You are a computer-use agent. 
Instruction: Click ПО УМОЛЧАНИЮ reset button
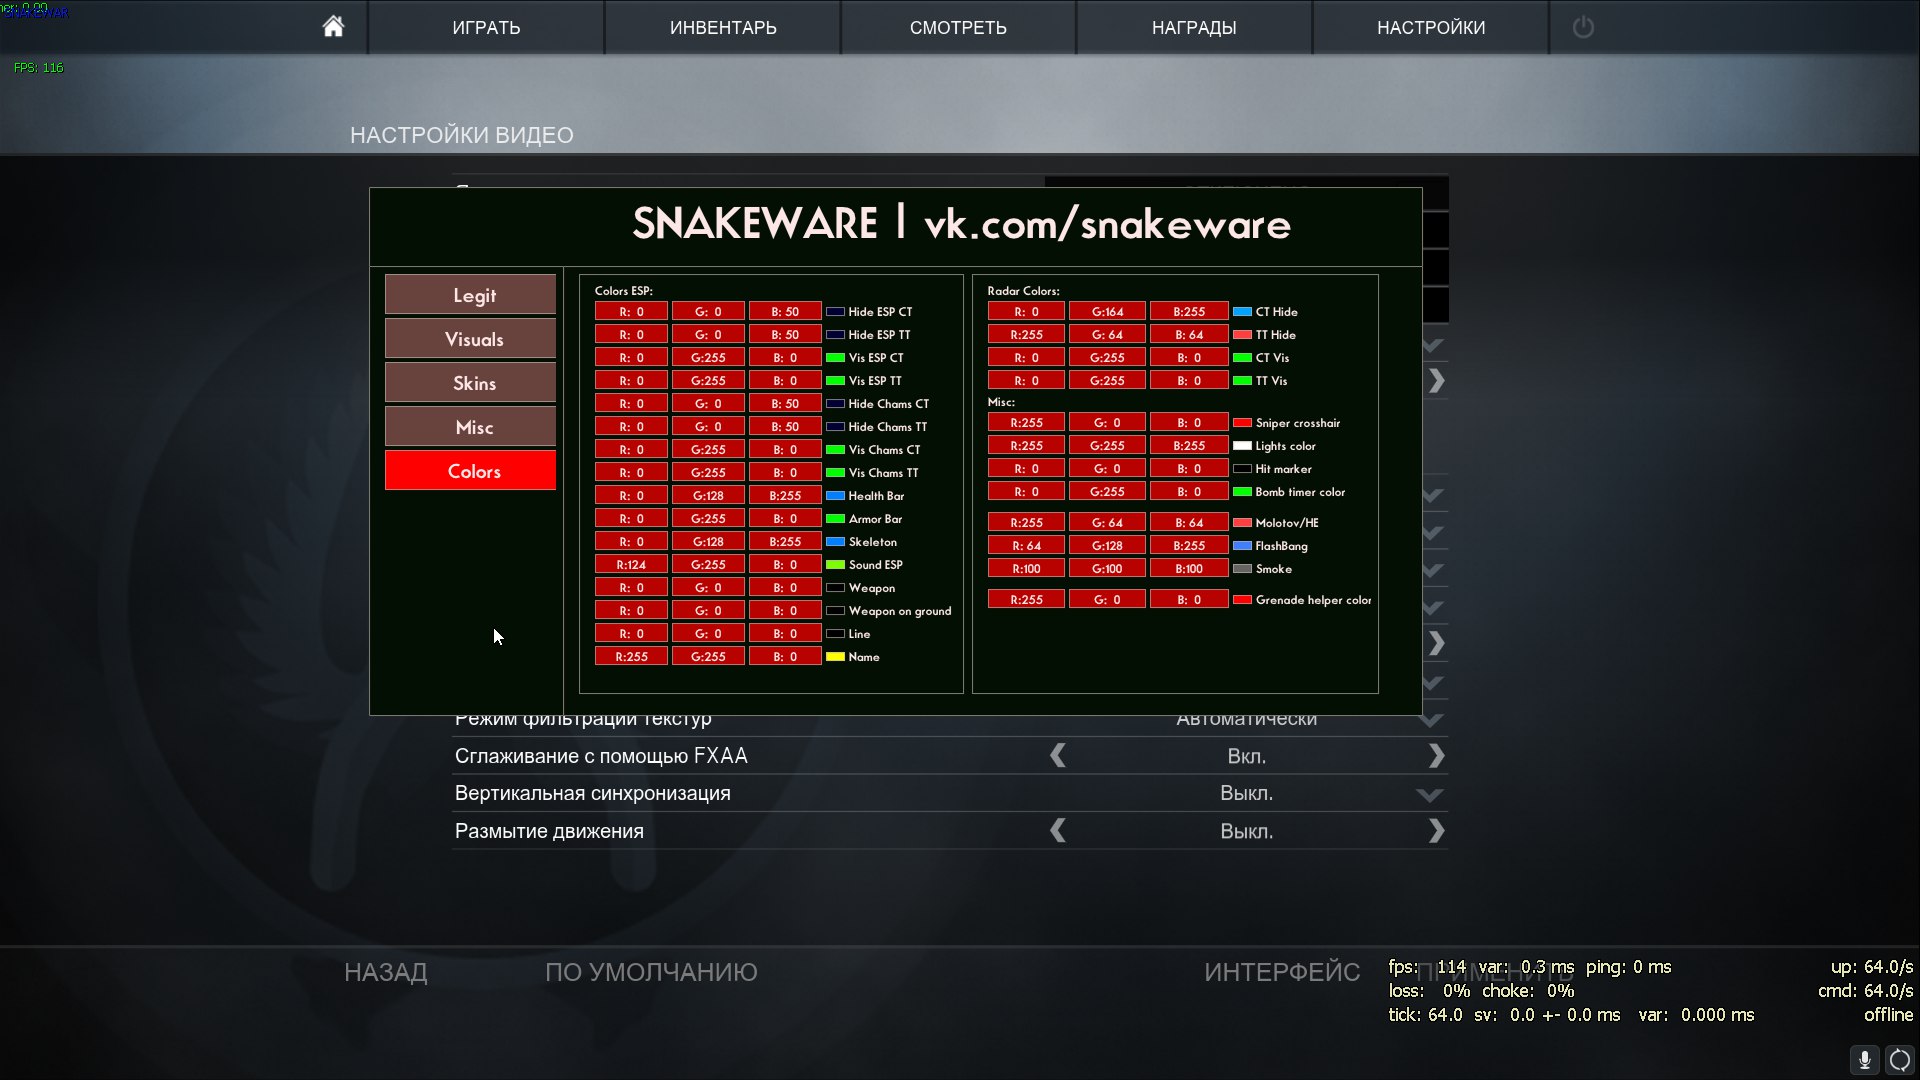651,972
